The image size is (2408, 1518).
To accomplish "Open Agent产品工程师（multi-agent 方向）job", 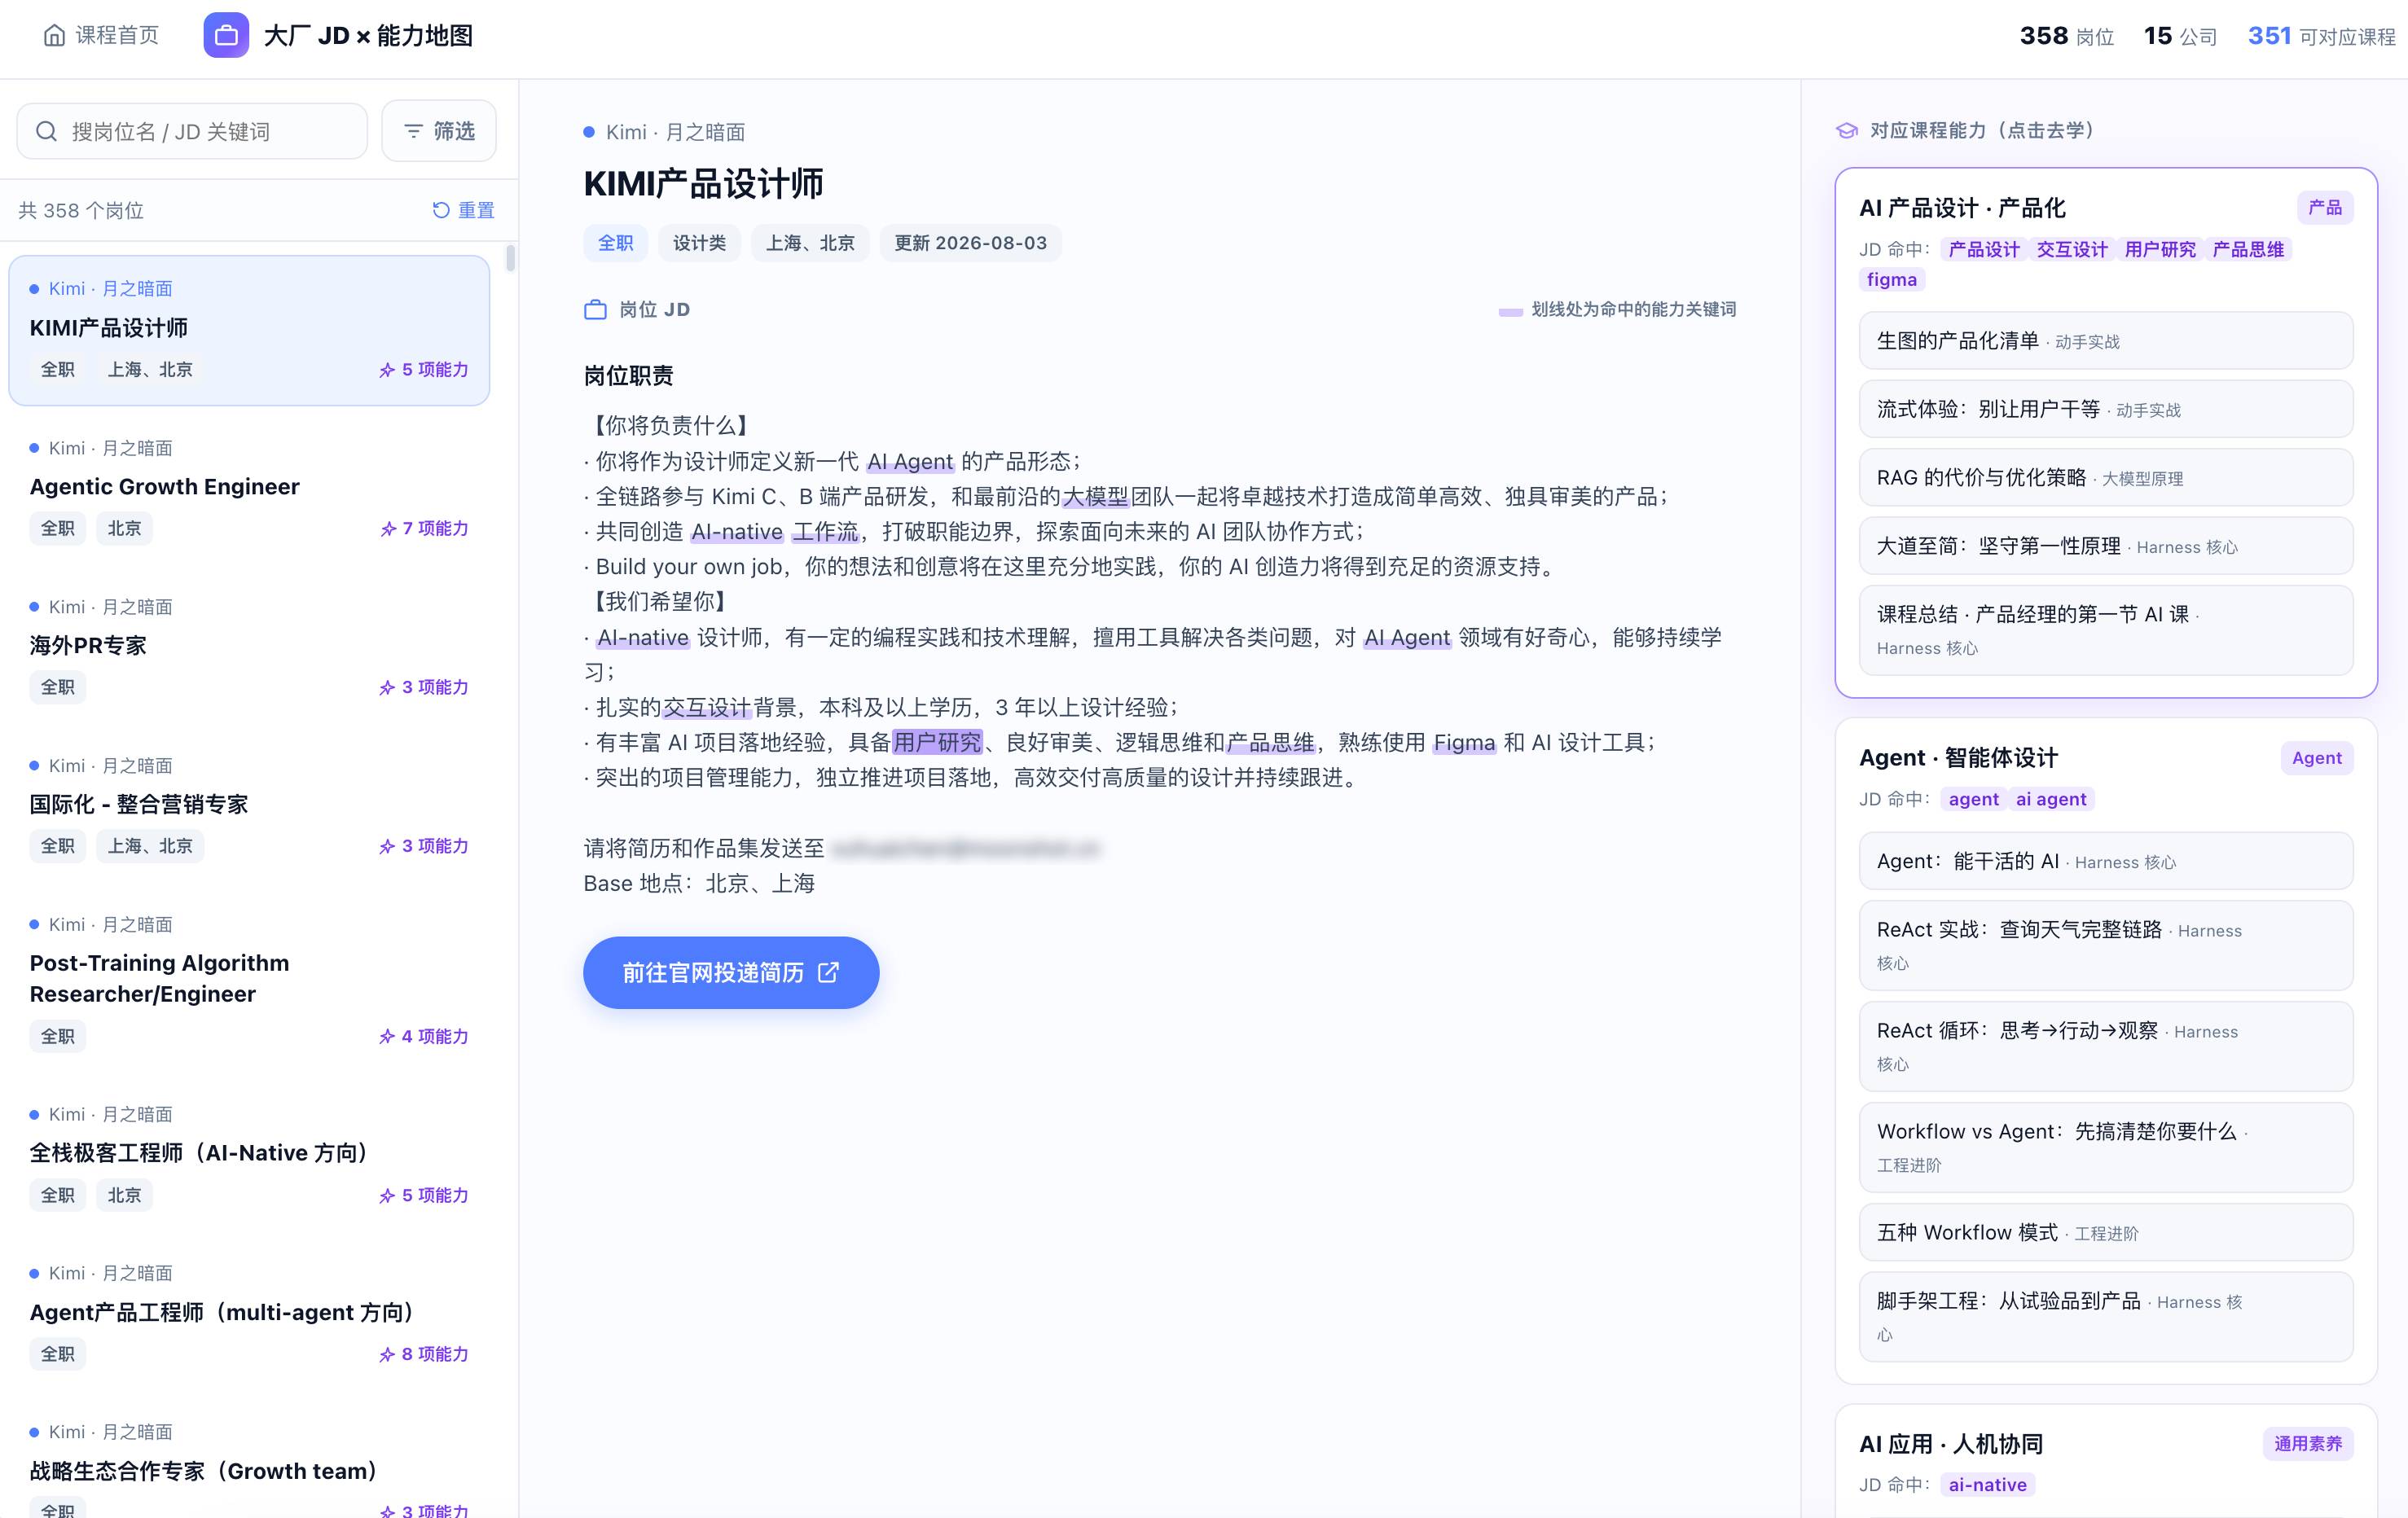I will pos(249,1315).
